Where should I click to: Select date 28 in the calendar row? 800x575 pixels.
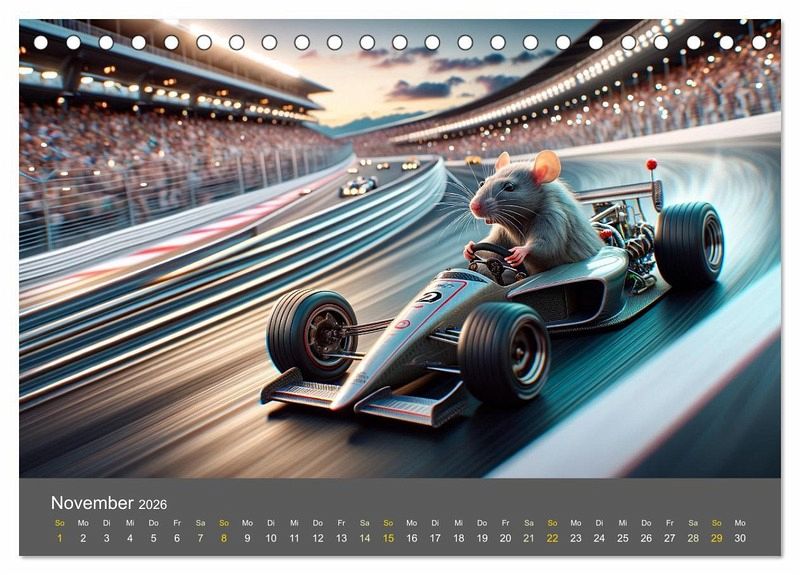[693, 538]
